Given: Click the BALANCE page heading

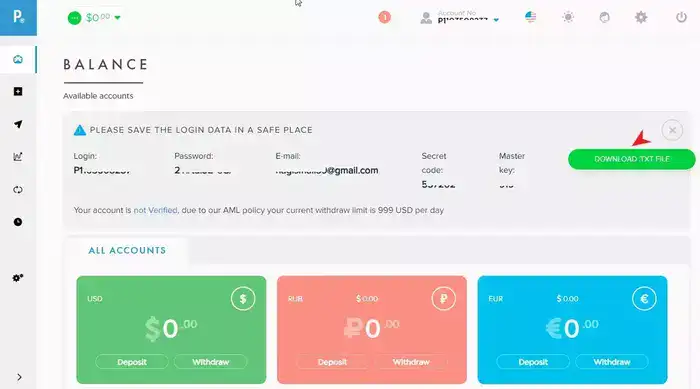Looking at the screenshot, I should pos(105,65).
